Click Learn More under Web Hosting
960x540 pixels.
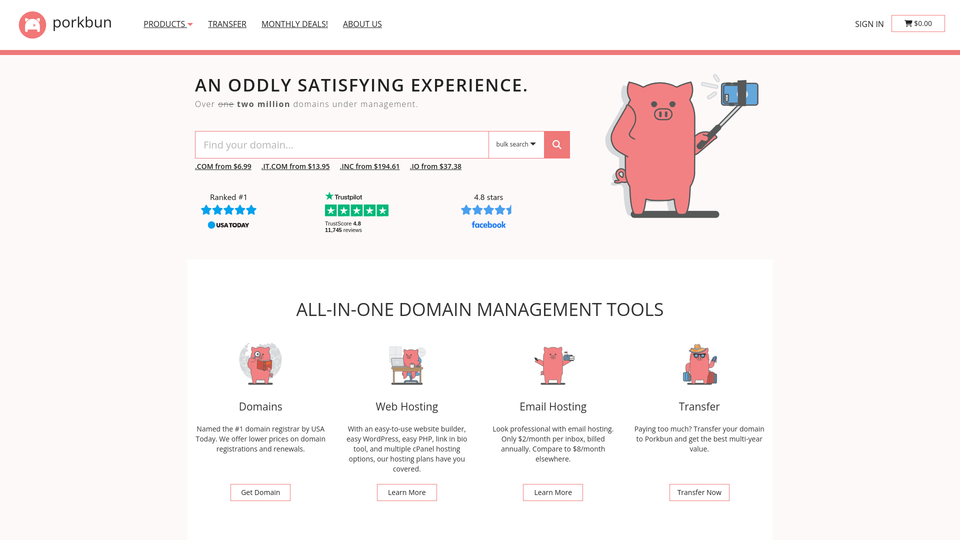407,492
